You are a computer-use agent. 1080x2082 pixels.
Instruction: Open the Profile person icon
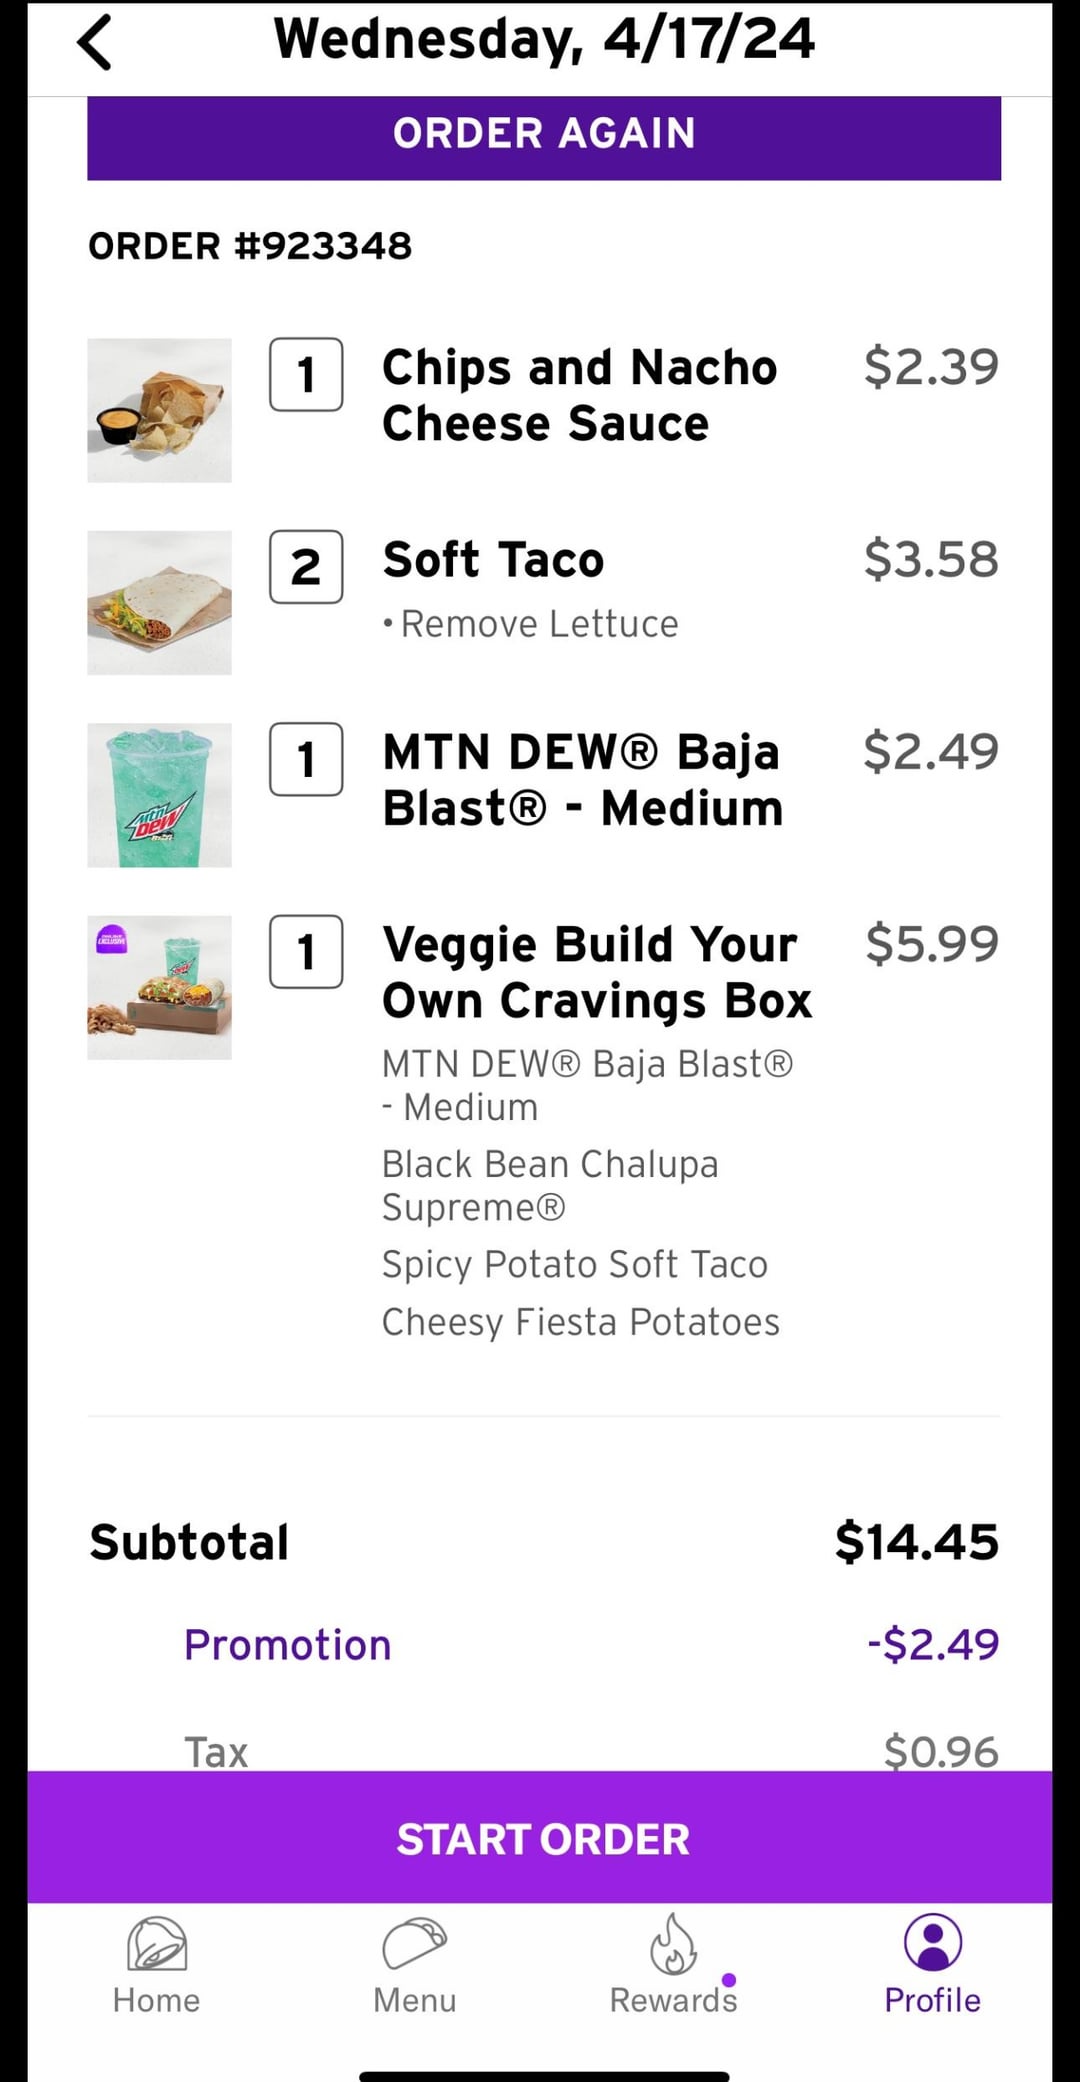932,1942
